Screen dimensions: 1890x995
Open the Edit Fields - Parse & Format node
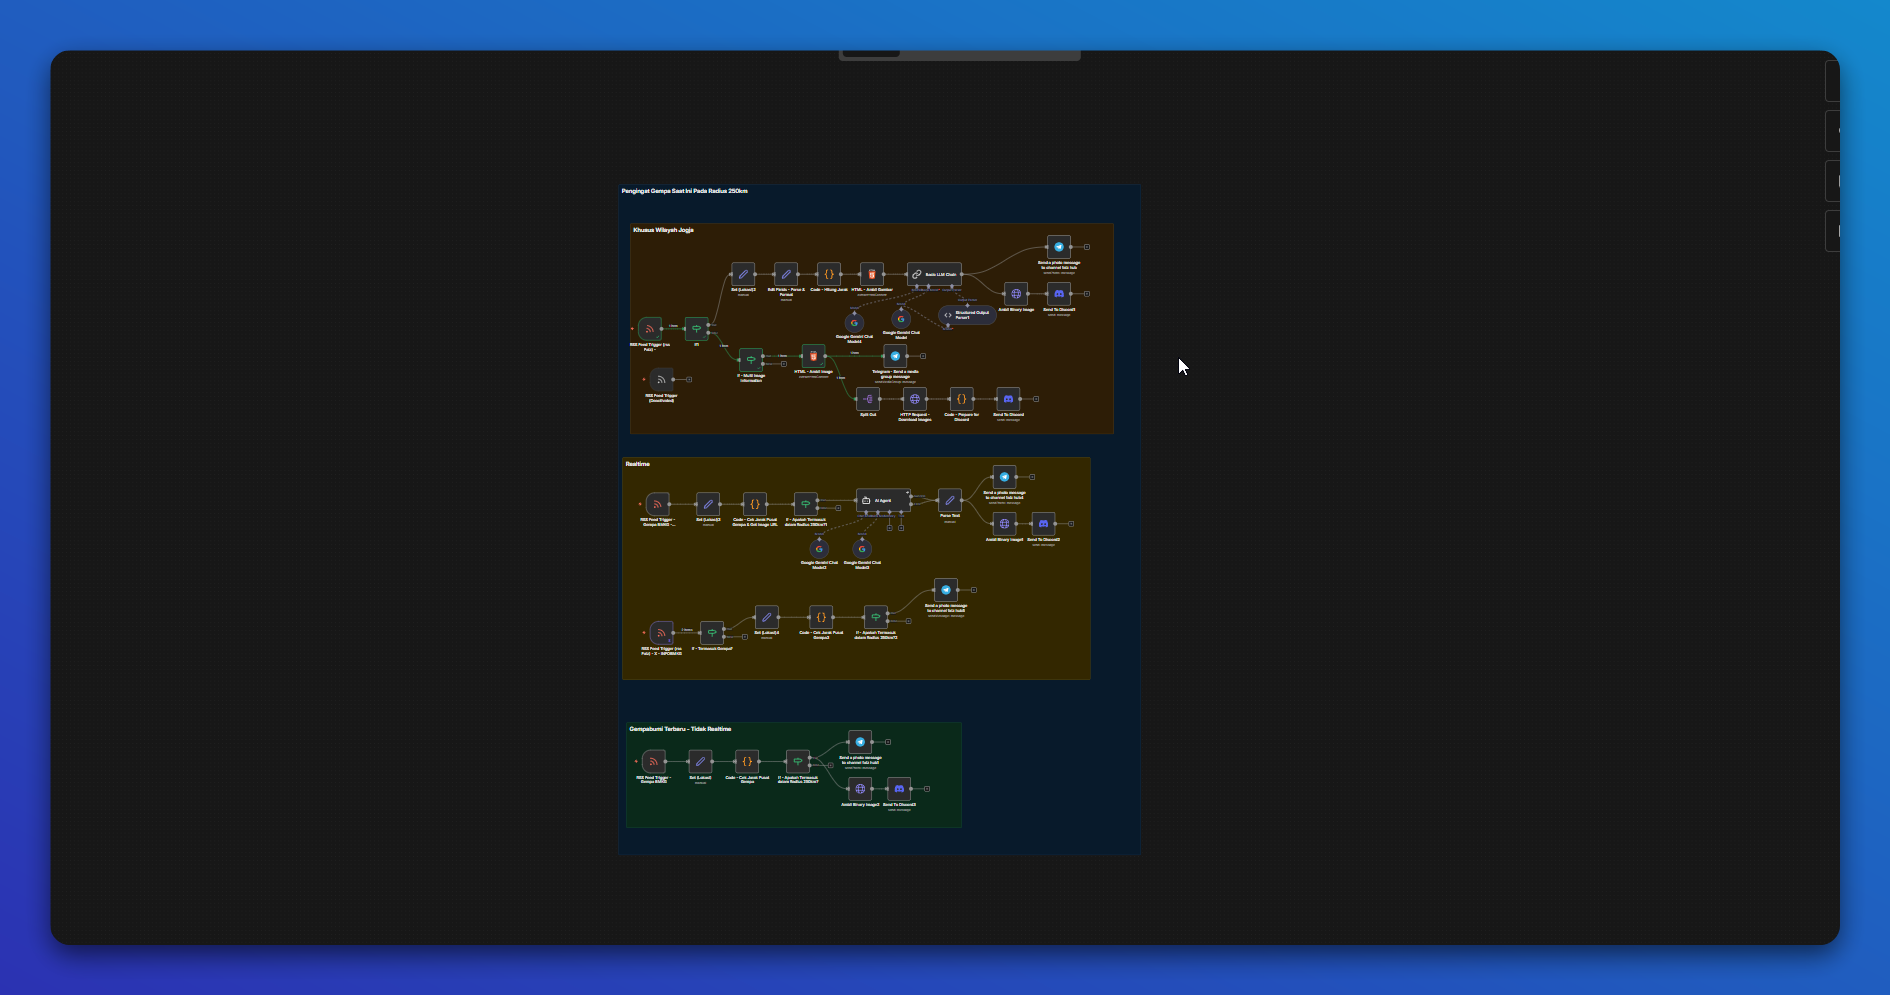click(786, 275)
